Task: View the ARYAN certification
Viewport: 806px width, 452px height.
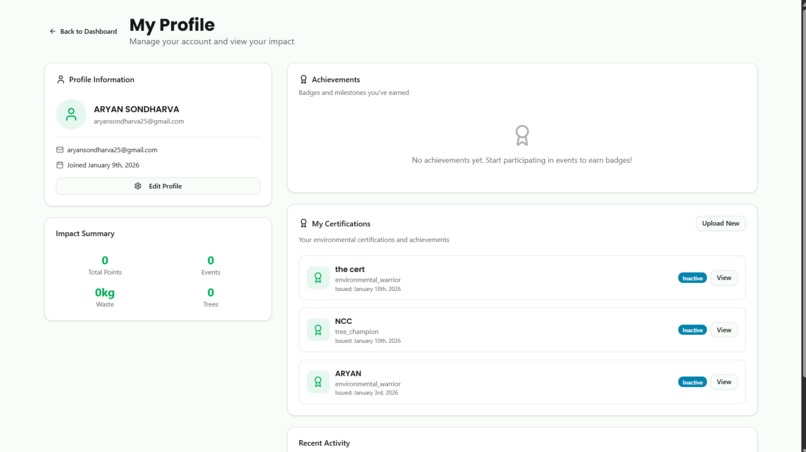Action: (x=724, y=382)
